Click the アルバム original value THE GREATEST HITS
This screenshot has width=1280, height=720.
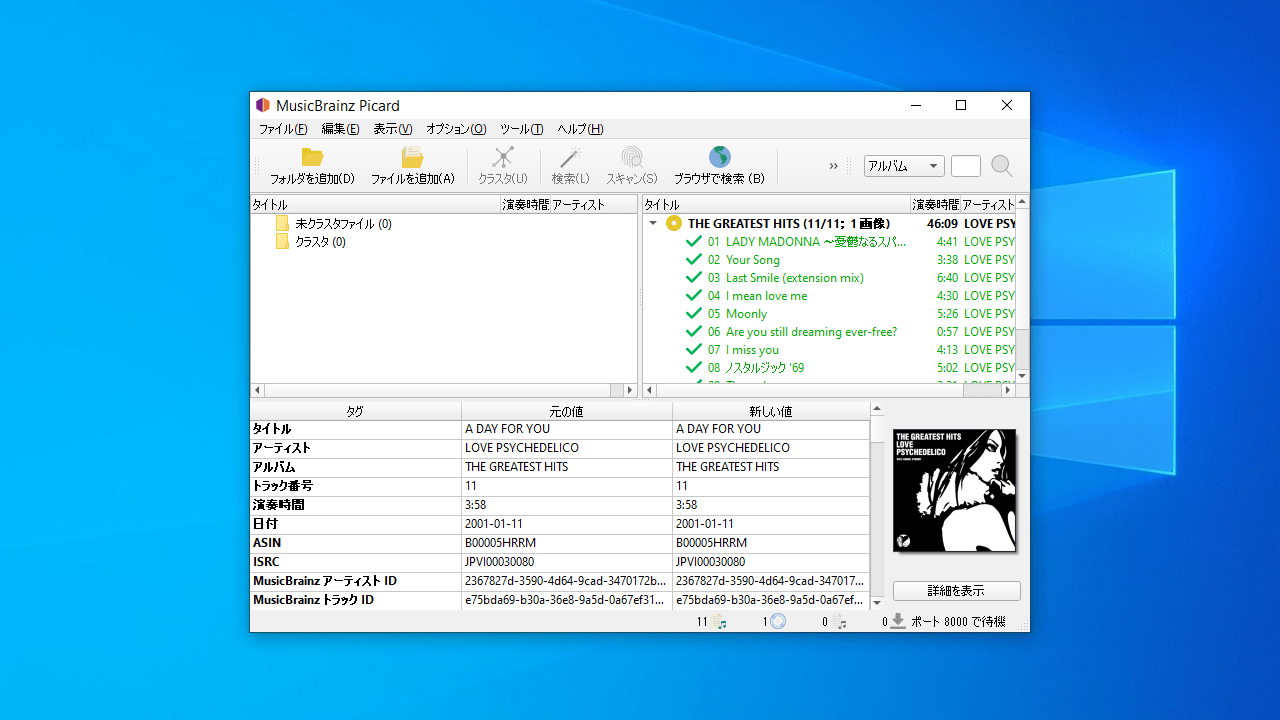coord(567,467)
